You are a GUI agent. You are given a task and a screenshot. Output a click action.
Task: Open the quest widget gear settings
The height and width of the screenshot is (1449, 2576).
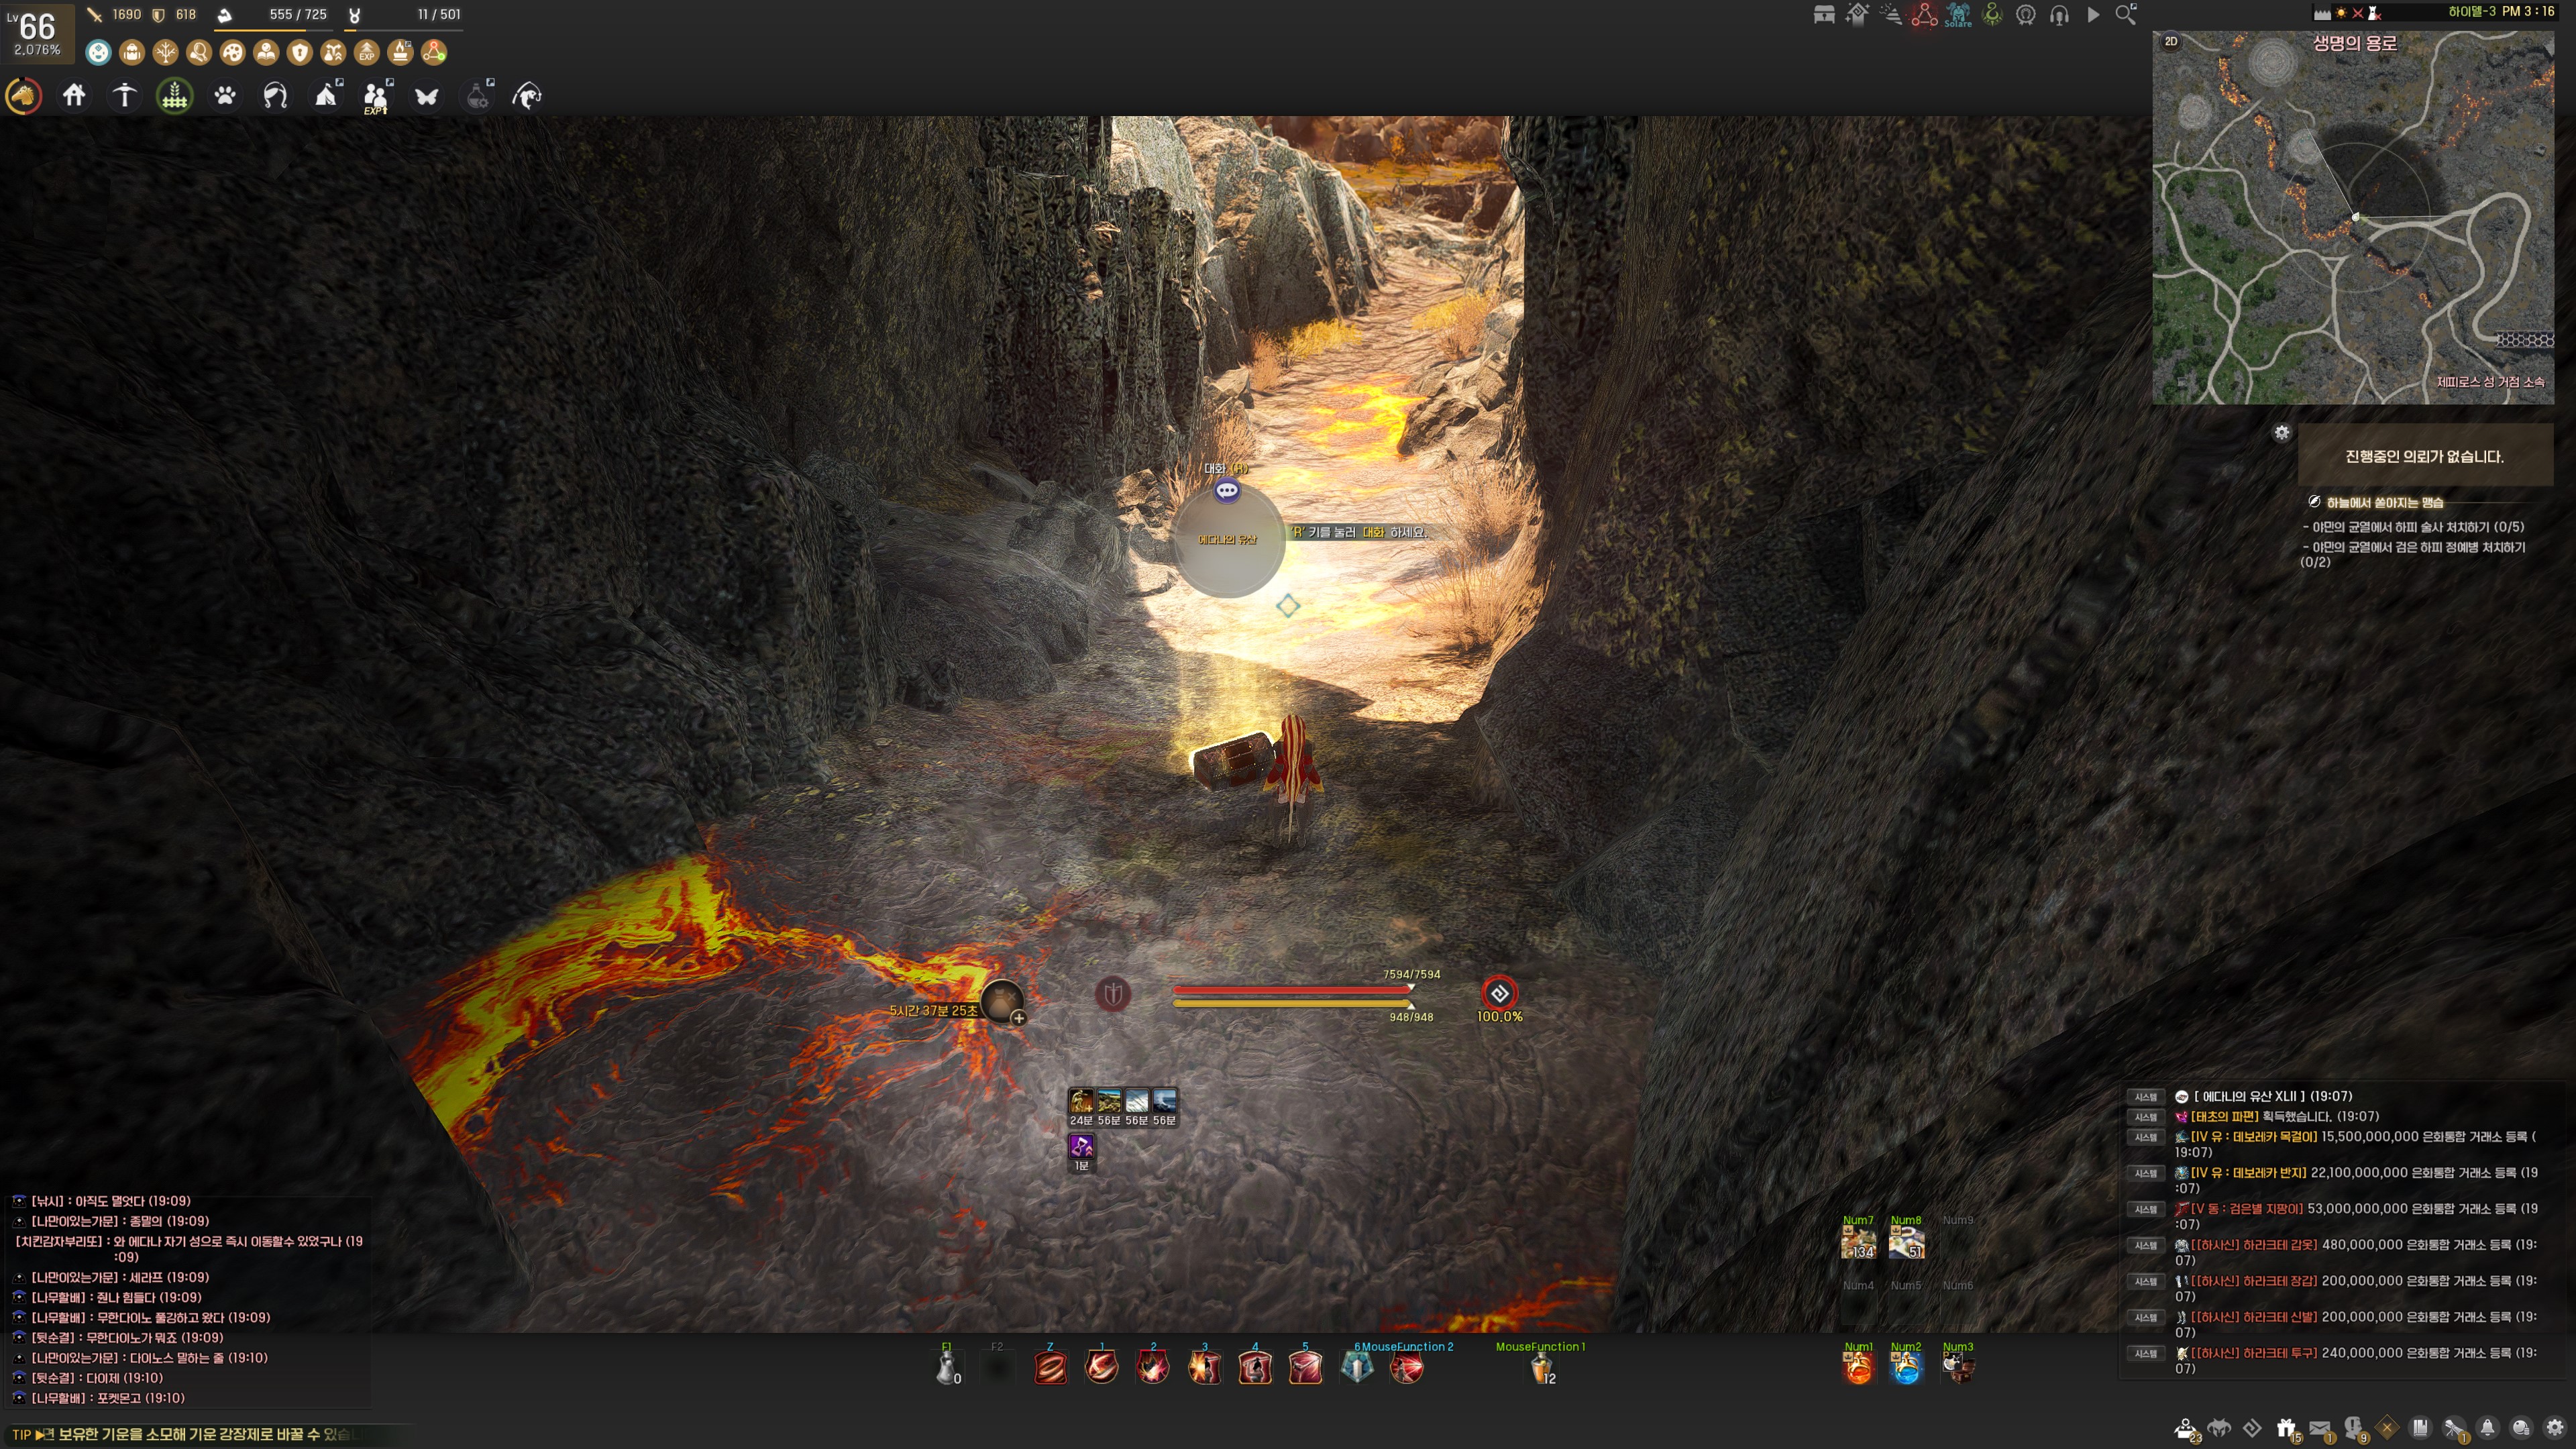(x=2281, y=433)
